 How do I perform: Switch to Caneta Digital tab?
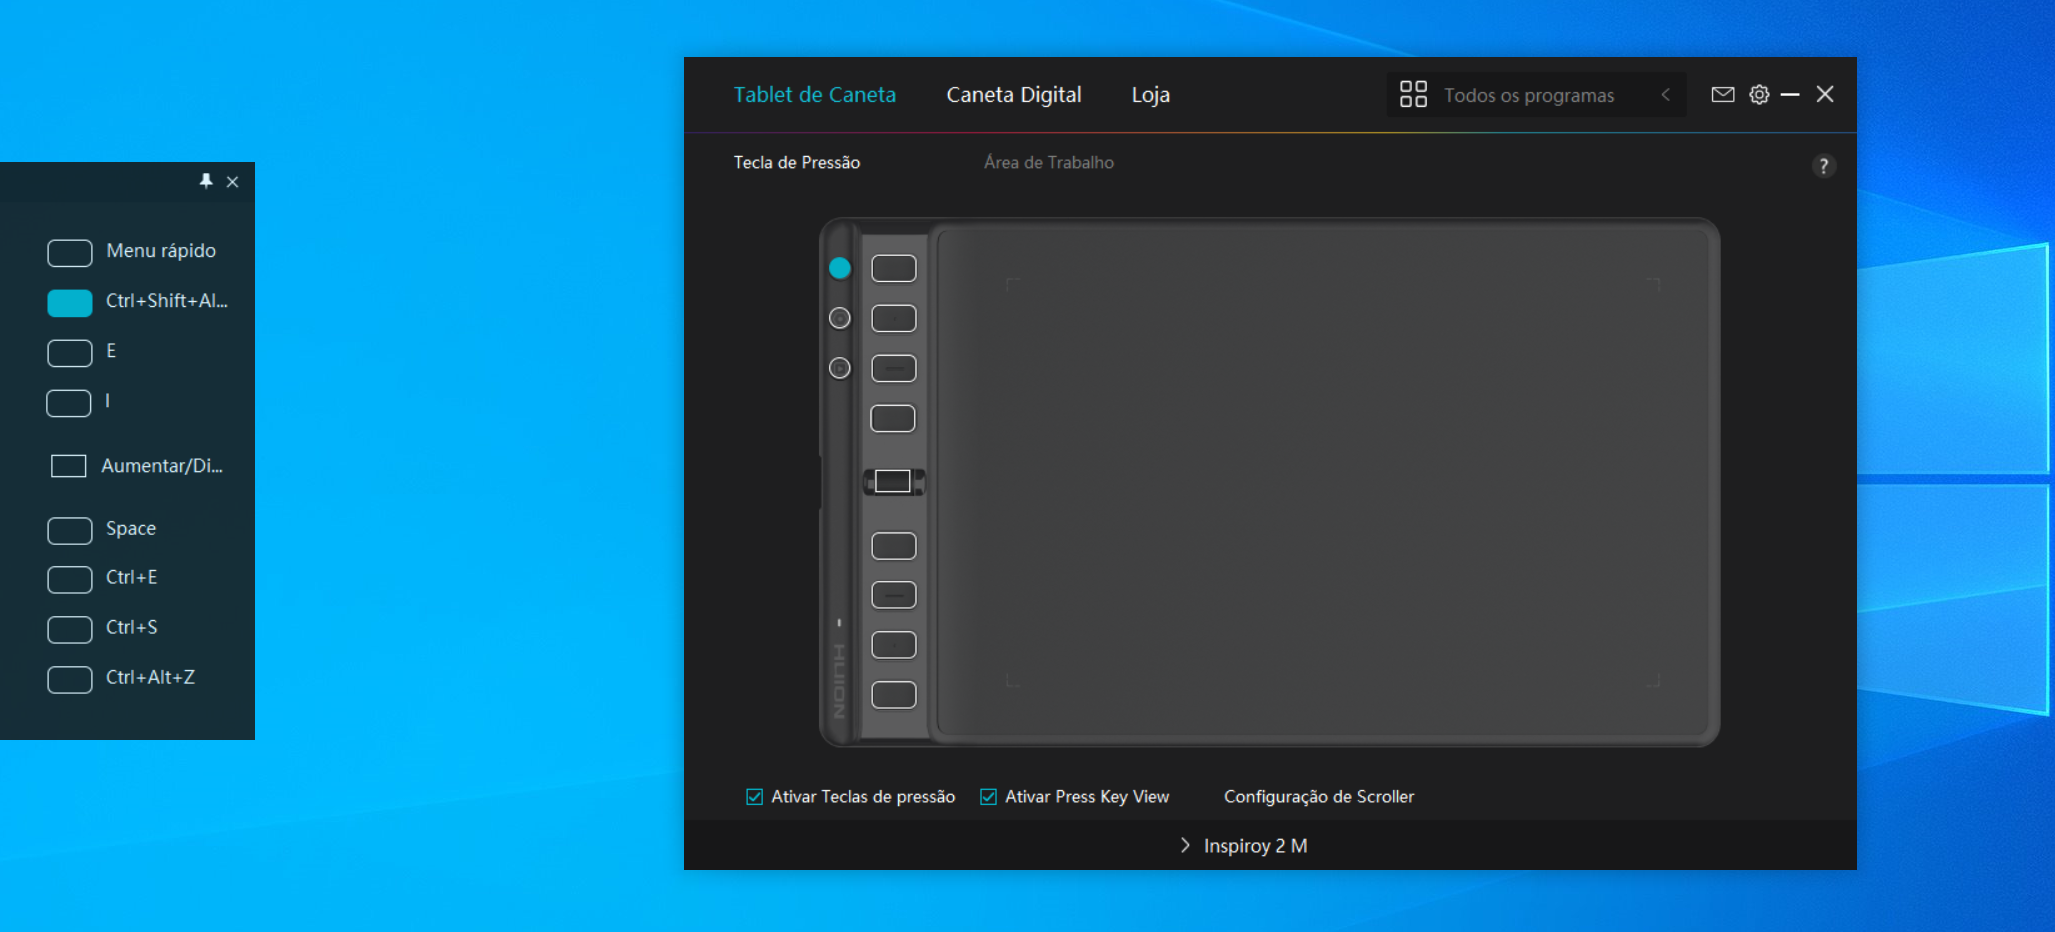point(1013,95)
